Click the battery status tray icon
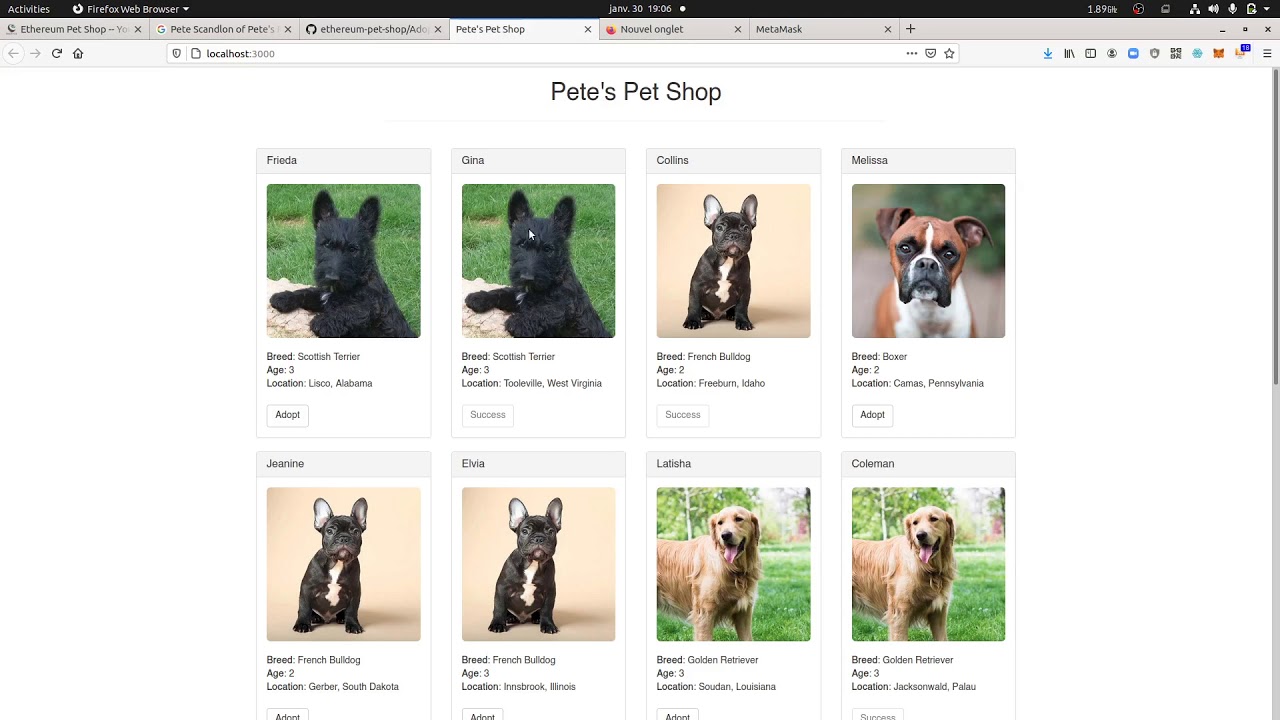 [x=1251, y=9]
